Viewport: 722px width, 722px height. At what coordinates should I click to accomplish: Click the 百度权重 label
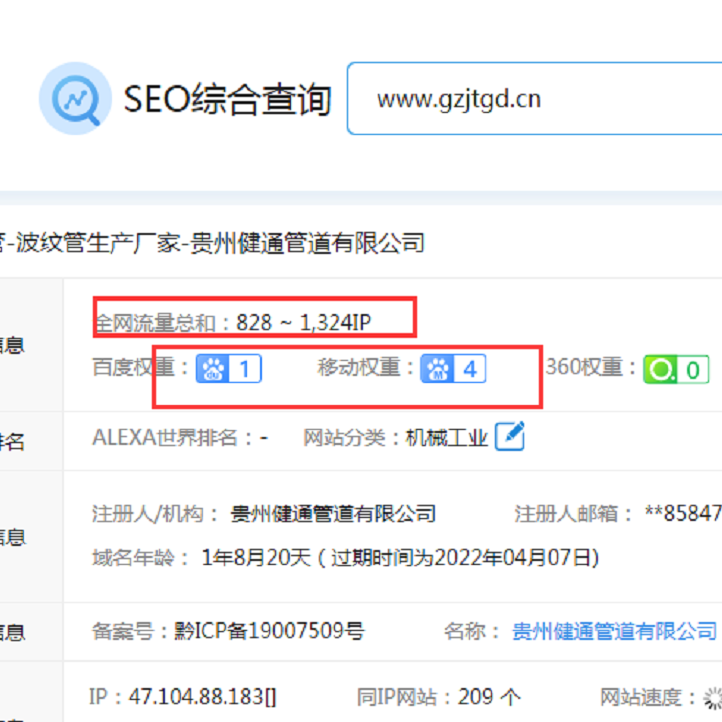[140, 367]
